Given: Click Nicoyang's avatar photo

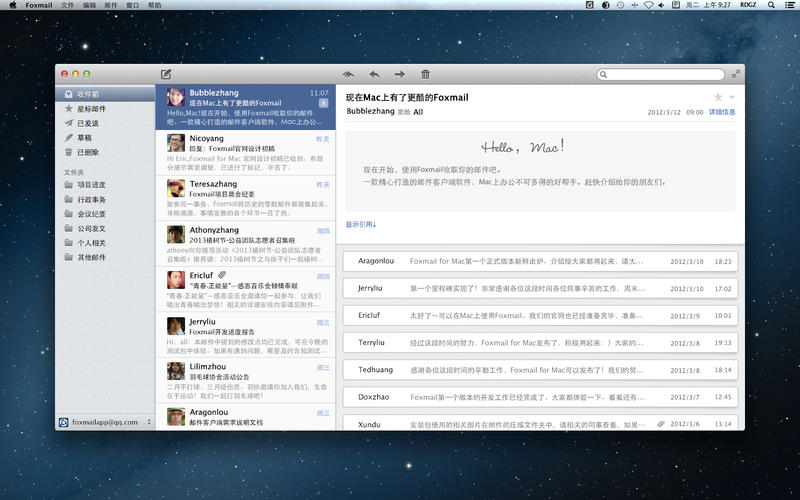Looking at the screenshot, I should click(x=176, y=143).
